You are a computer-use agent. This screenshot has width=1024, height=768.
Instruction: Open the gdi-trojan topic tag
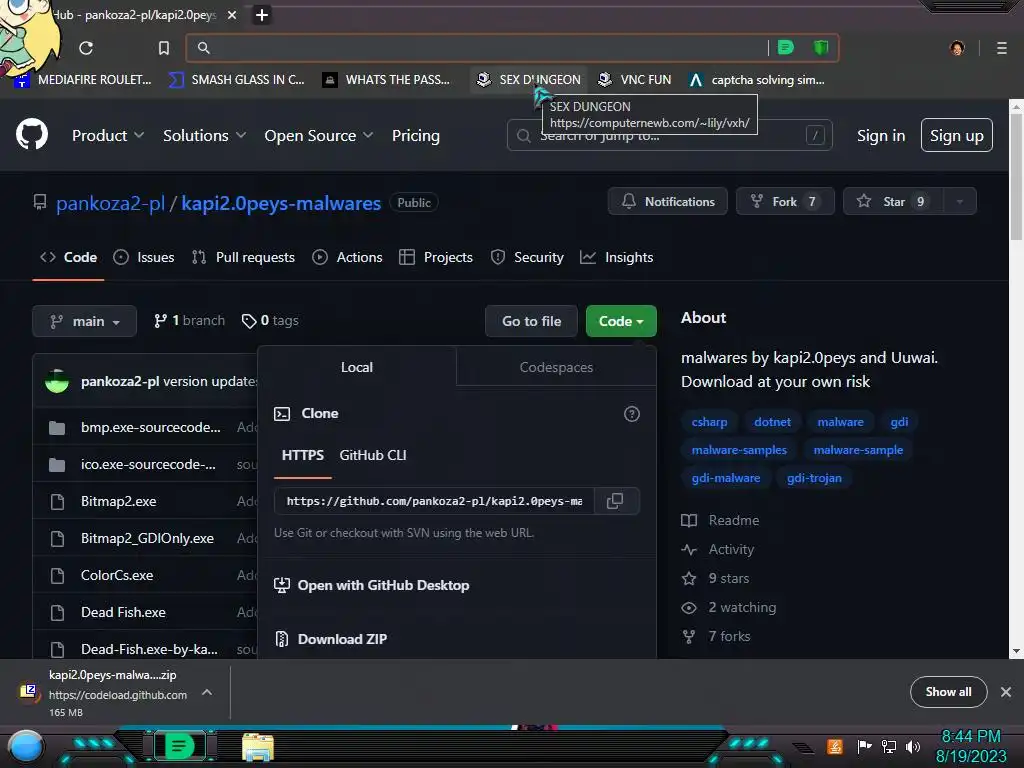[x=814, y=478]
